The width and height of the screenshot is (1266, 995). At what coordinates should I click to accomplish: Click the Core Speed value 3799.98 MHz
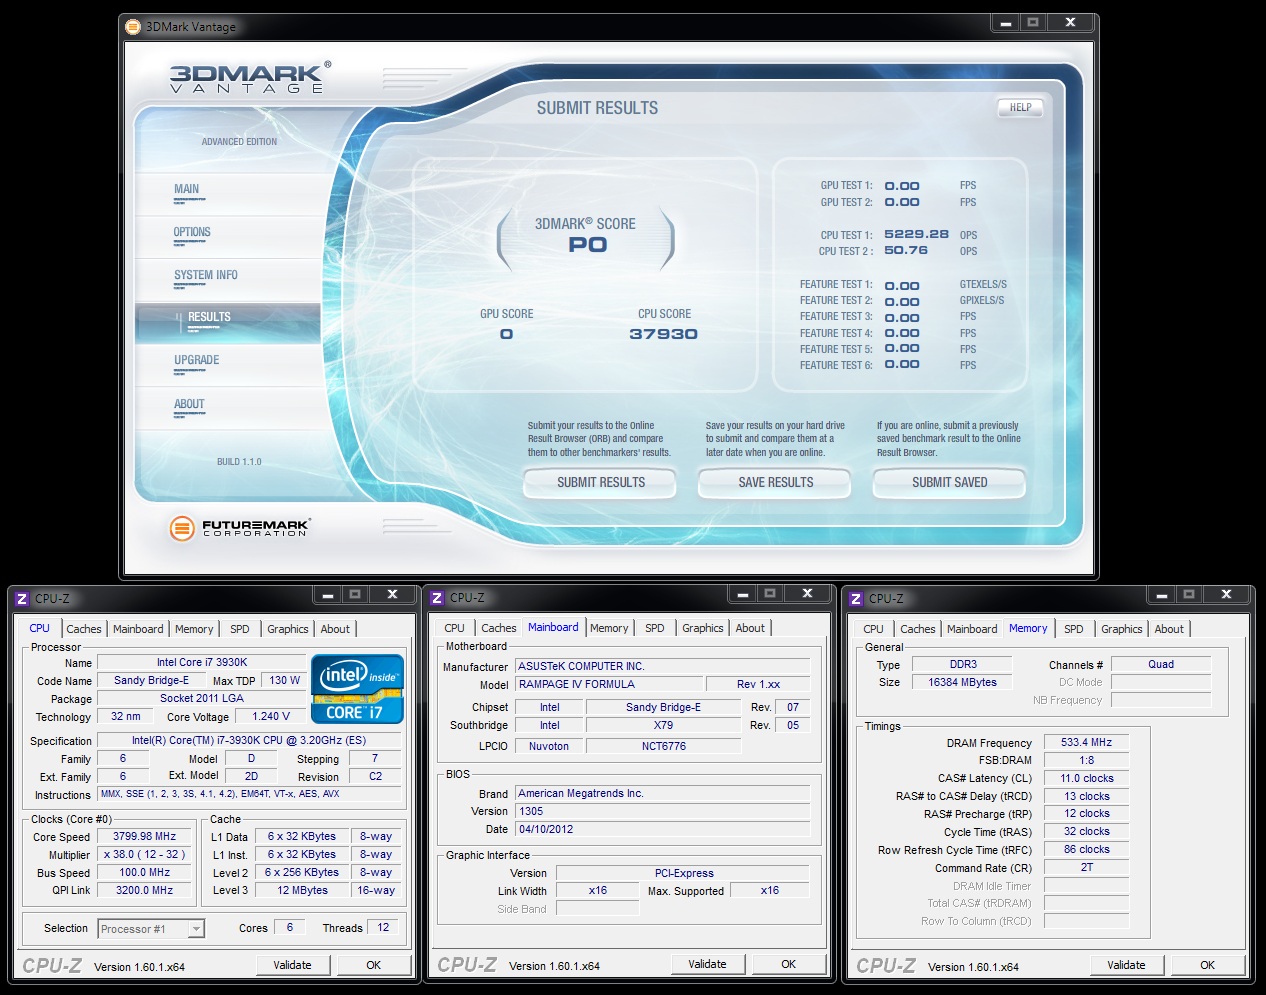(145, 836)
